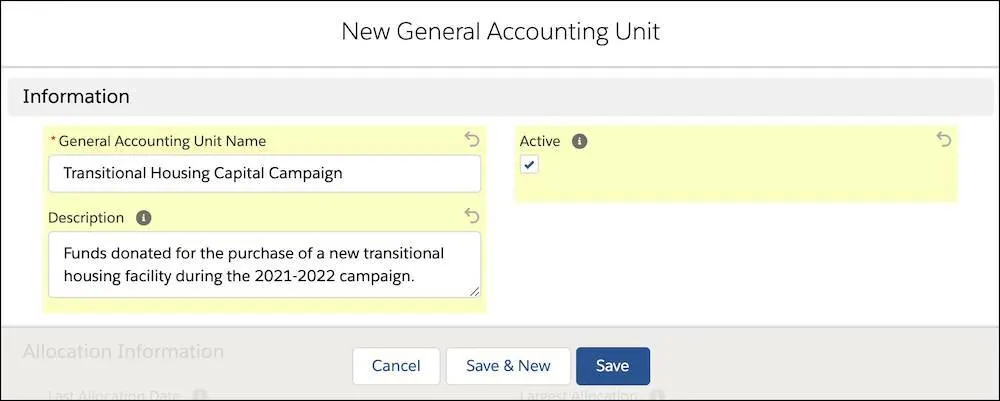Click inside the Description text area
The height and width of the screenshot is (401, 1000).
(264, 264)
